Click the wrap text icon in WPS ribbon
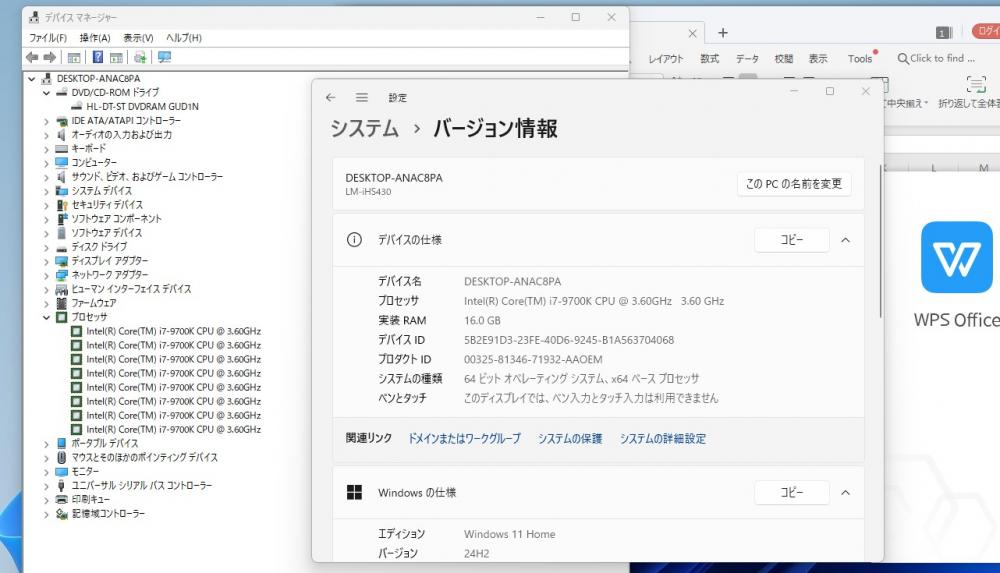Screen dimensions: 1000x573 976,84
